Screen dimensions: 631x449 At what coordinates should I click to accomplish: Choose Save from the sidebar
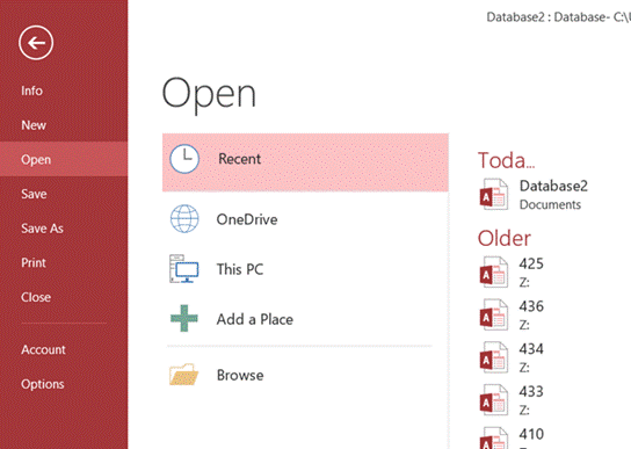click(x=34, y=194)
